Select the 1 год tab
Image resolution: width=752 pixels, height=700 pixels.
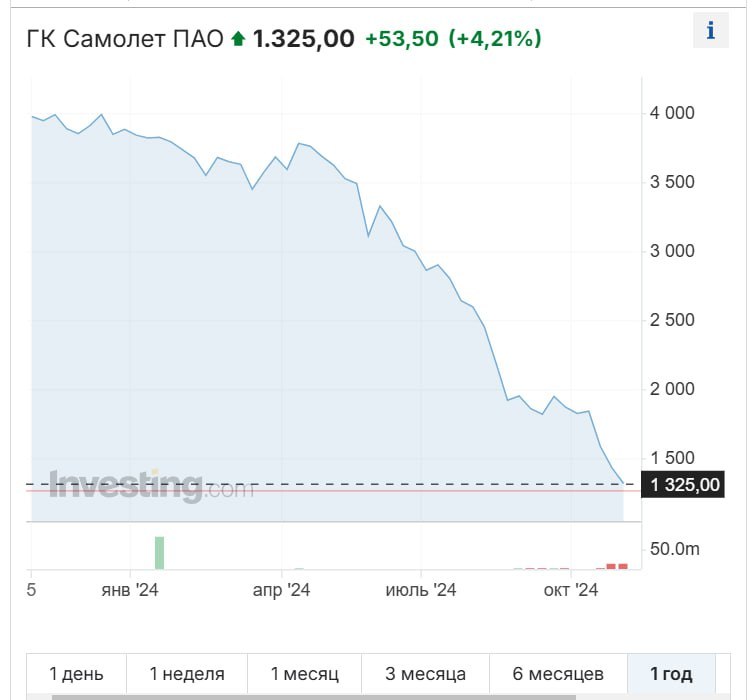pos(672,674)
